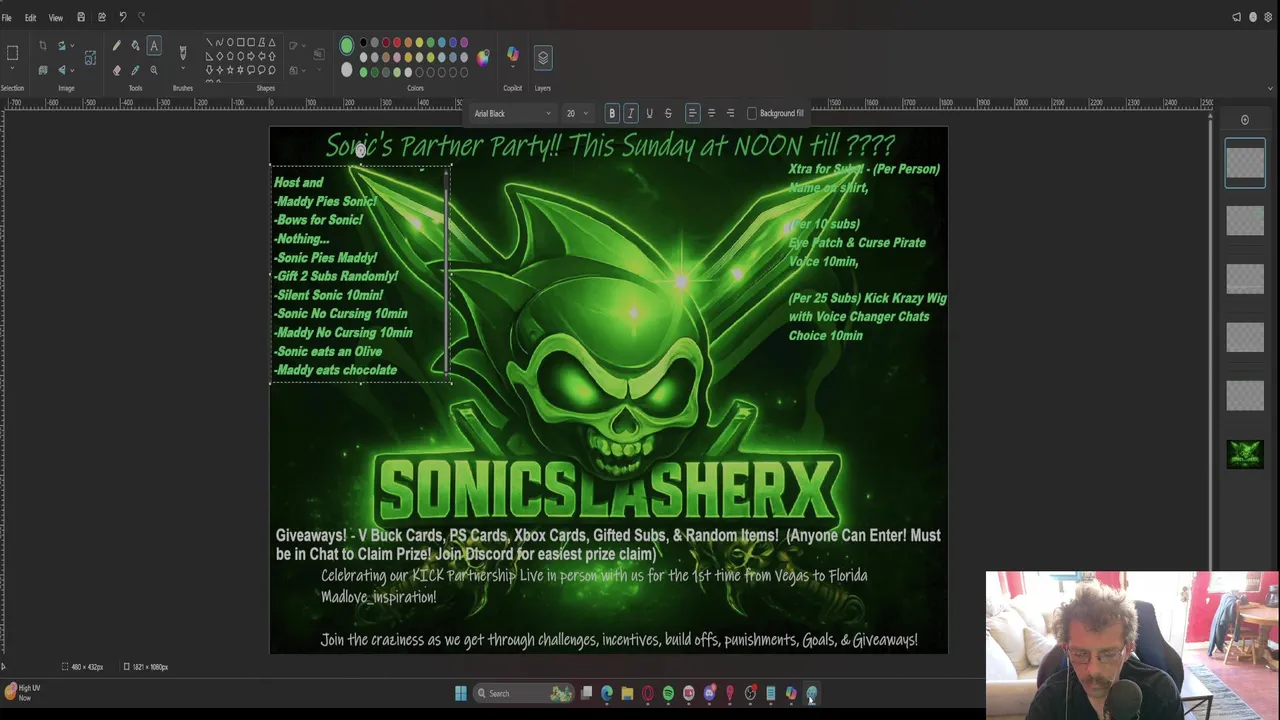
Task: Pick the black color in palette
Action: (x=363, y=43)
